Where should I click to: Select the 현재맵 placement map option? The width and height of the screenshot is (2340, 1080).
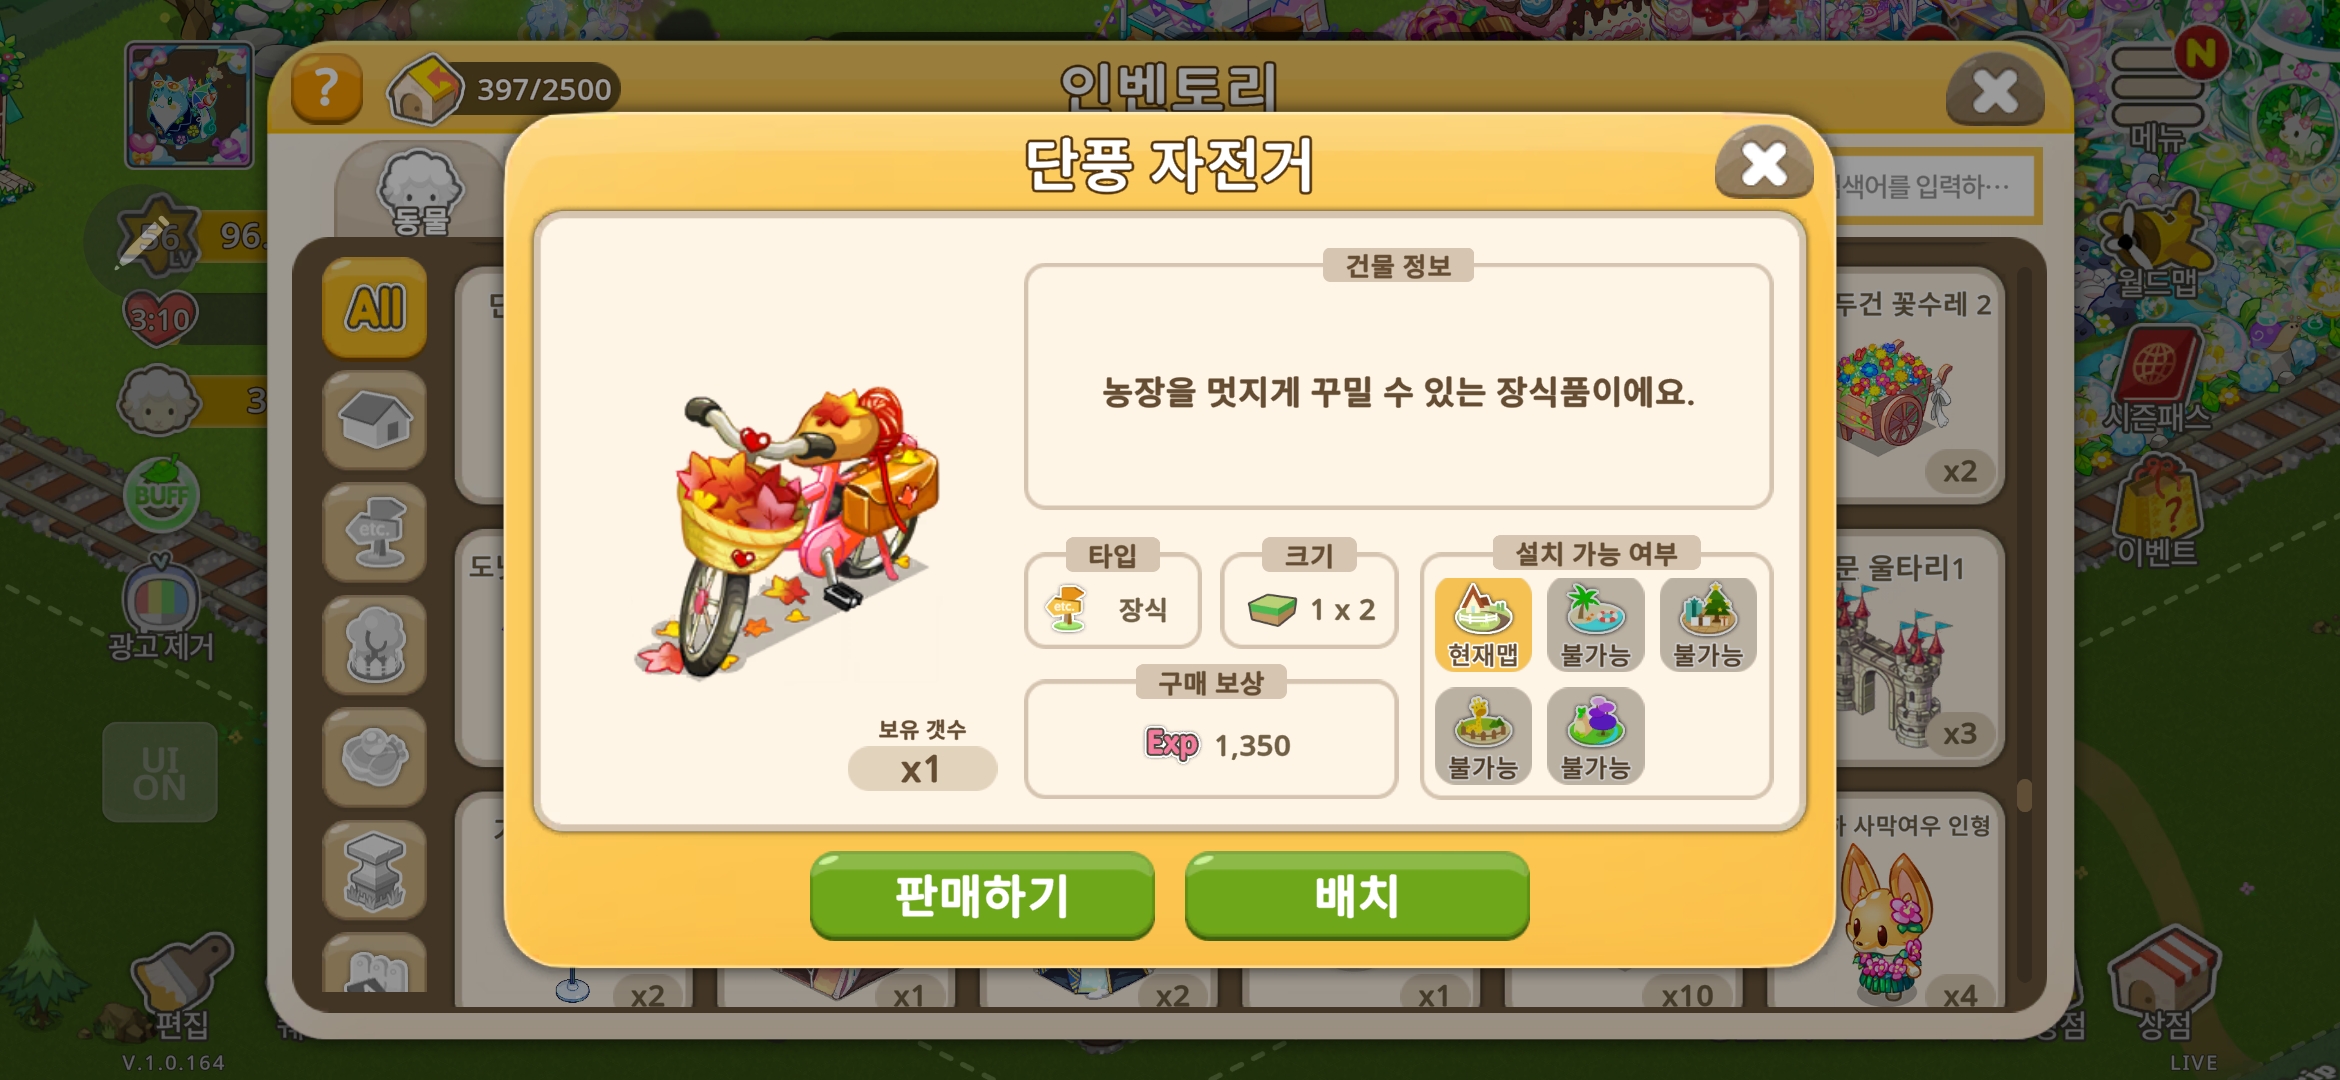[1483, 624]
